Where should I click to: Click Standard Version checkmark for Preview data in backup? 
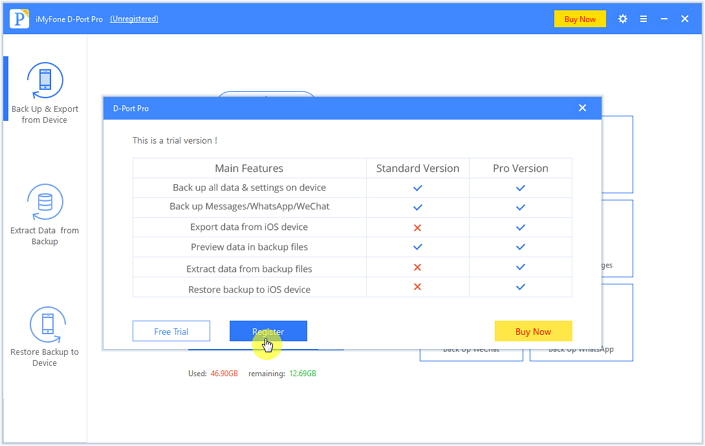pyautogui.click(x=418, y=247)
